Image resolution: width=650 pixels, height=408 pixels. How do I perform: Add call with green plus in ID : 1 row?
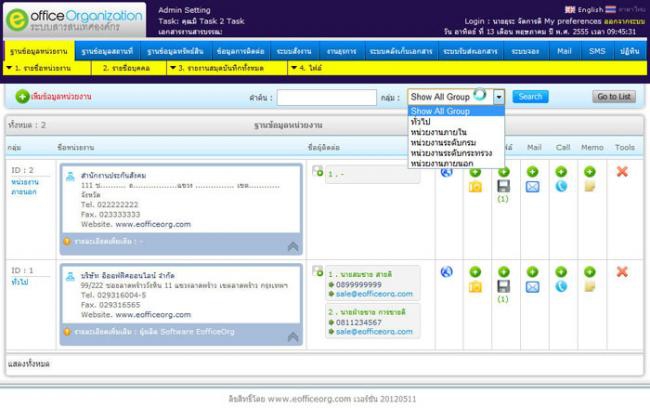pyautogui.click(x=561, y=272)
